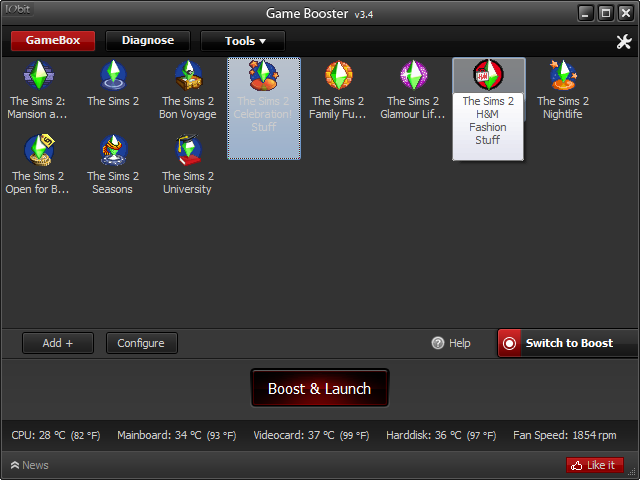Click the Add + button

[x=58, y=343]
